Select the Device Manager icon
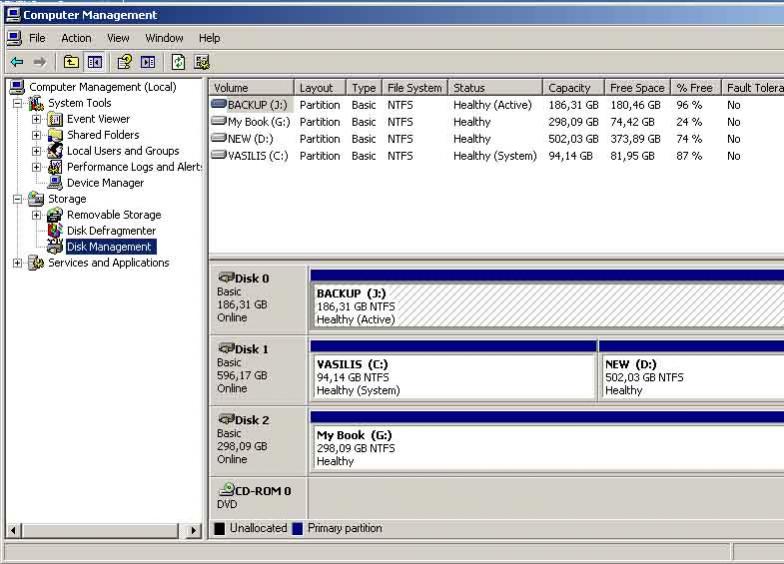Image resolution: width=784 pixels, height=564 pixels. click(x=54, y=183)
